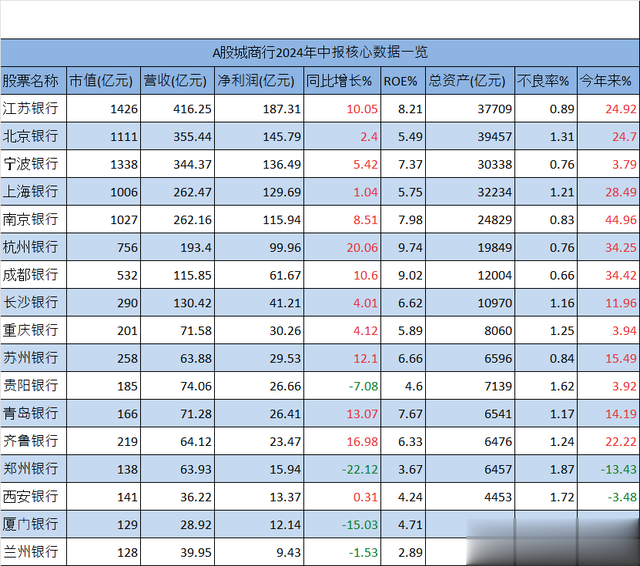Click 青岛银行 total assets 6541

click(x=498, y=414)
